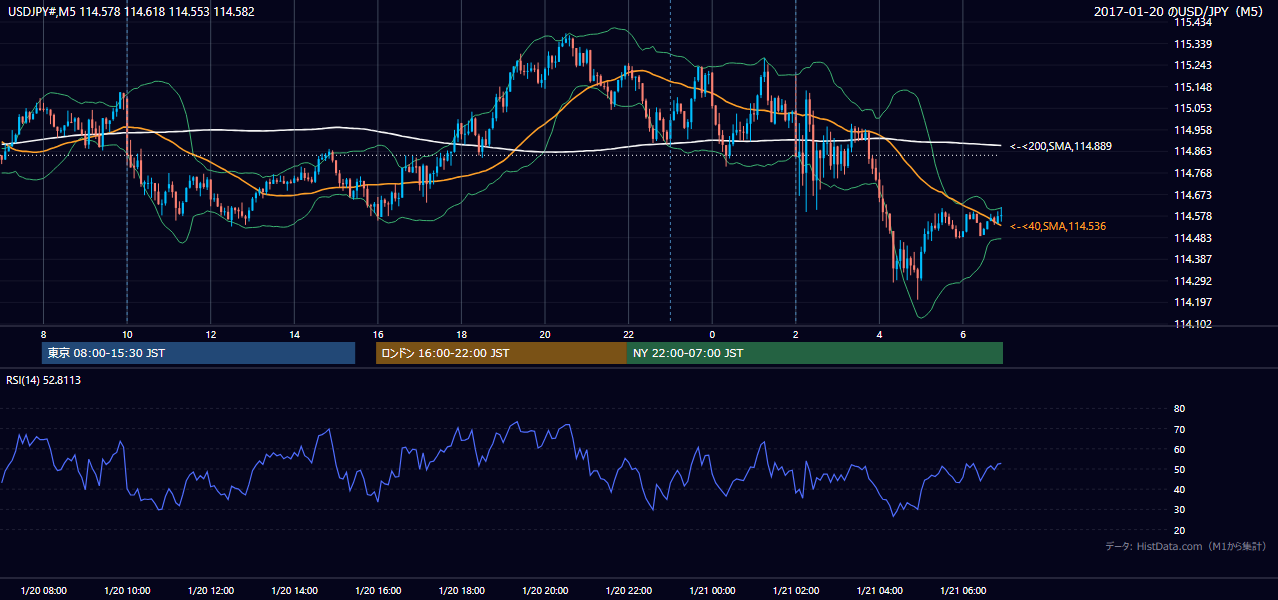Click price axis label 115.148
This screenshot has width=1278, height=600.
(x=1193, y=87)
